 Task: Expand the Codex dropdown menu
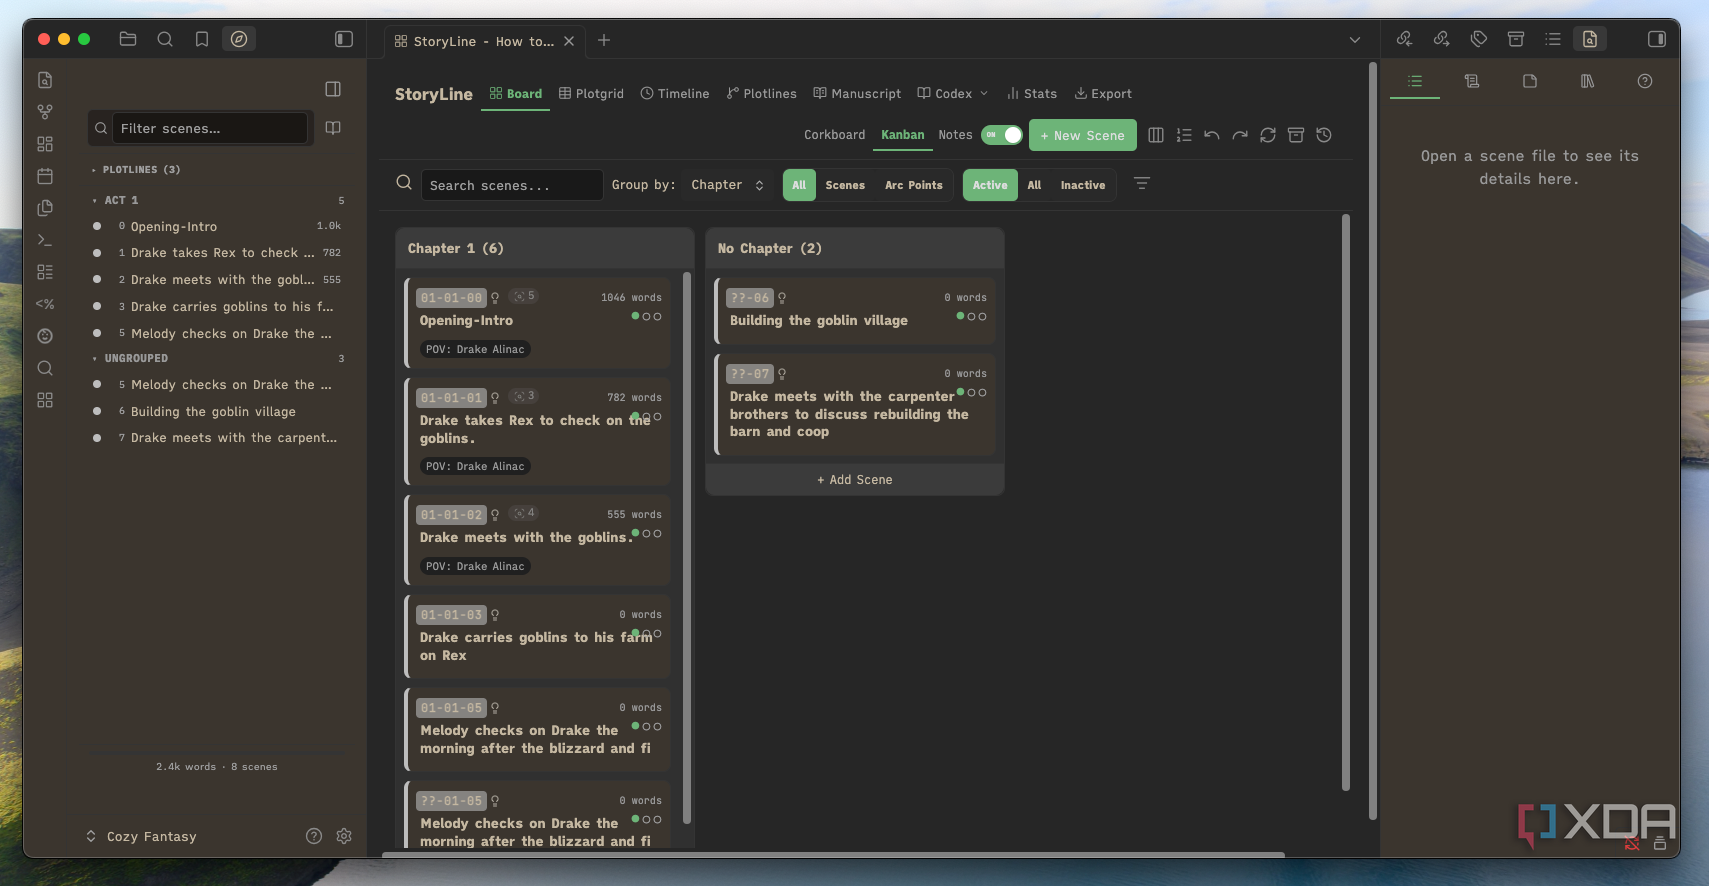point(953,94)
